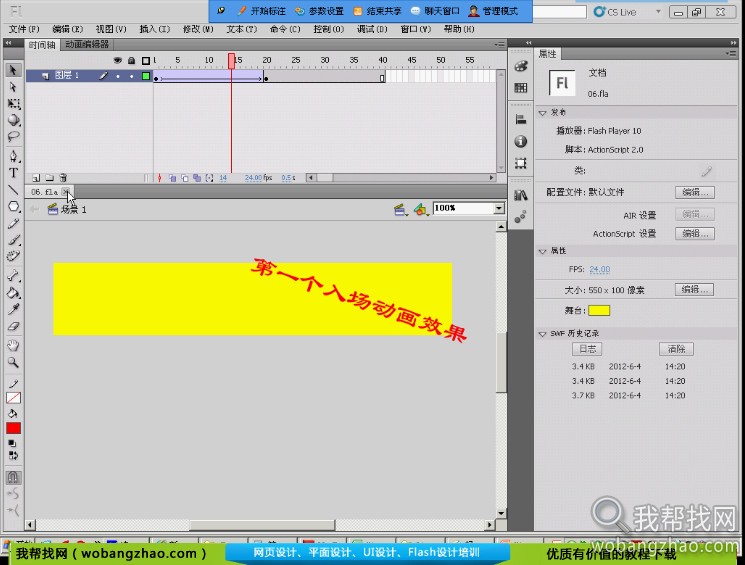
Task: Toggle show/hide all layers eye icon
Action: tap(117, 60)
